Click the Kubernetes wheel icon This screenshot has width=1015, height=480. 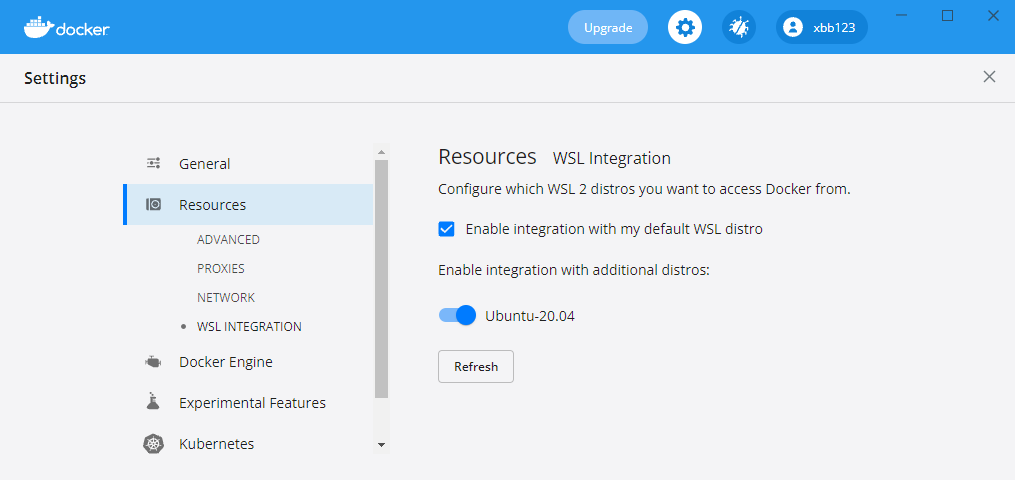point(153,444)
